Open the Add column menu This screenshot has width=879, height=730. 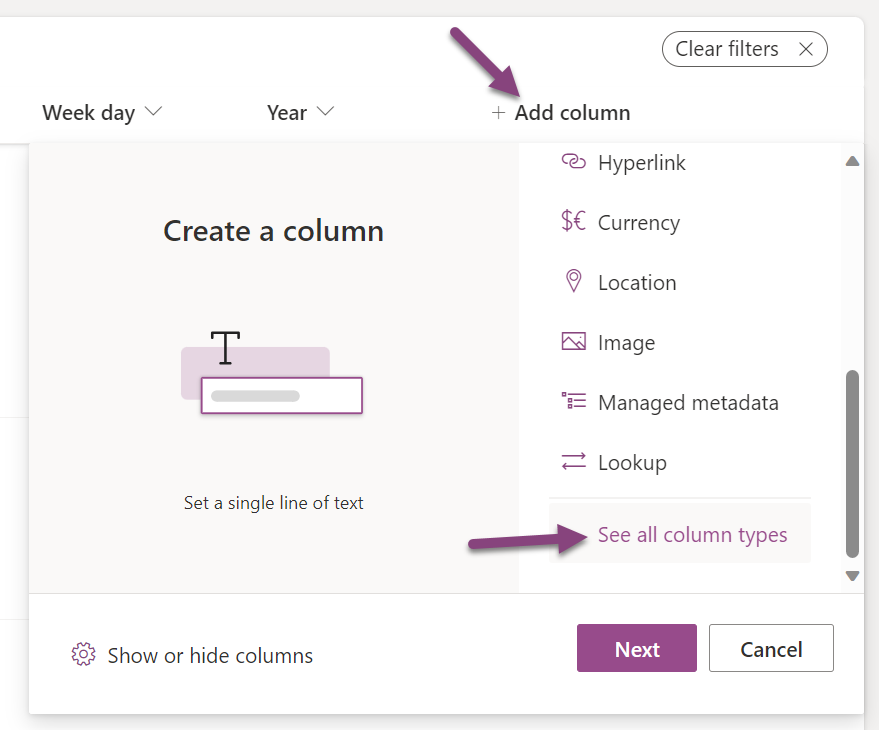pyautogui.click(x=560, y=112)
